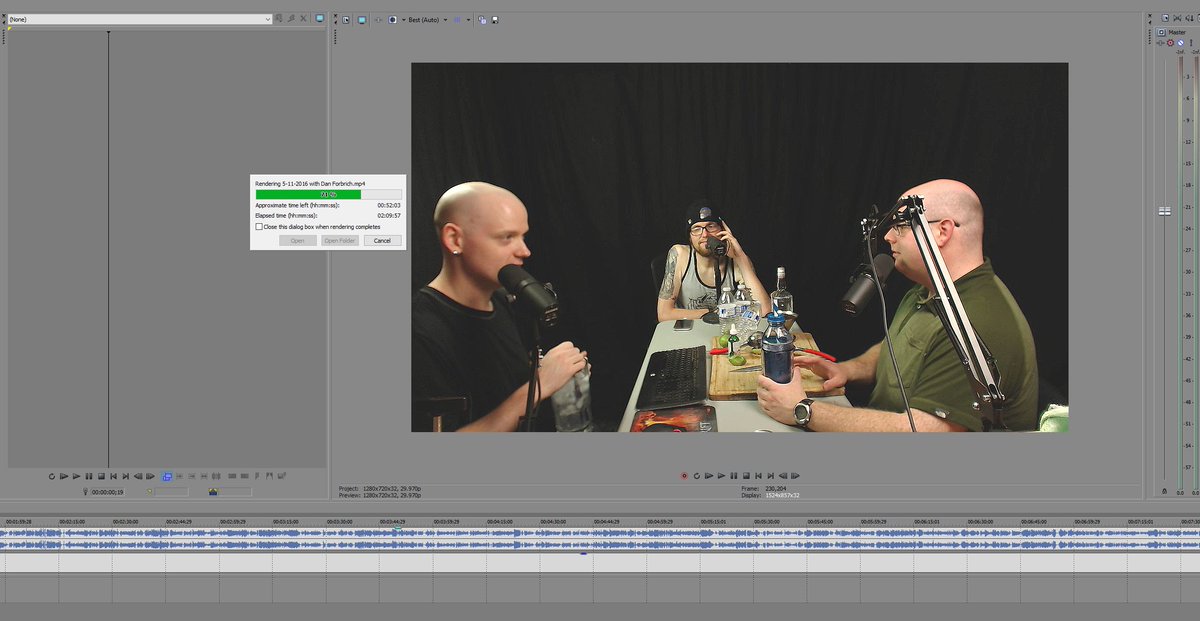Click the lock icon below the Master fader
The image size is (1200, 621).
[x=1164, y=491]
